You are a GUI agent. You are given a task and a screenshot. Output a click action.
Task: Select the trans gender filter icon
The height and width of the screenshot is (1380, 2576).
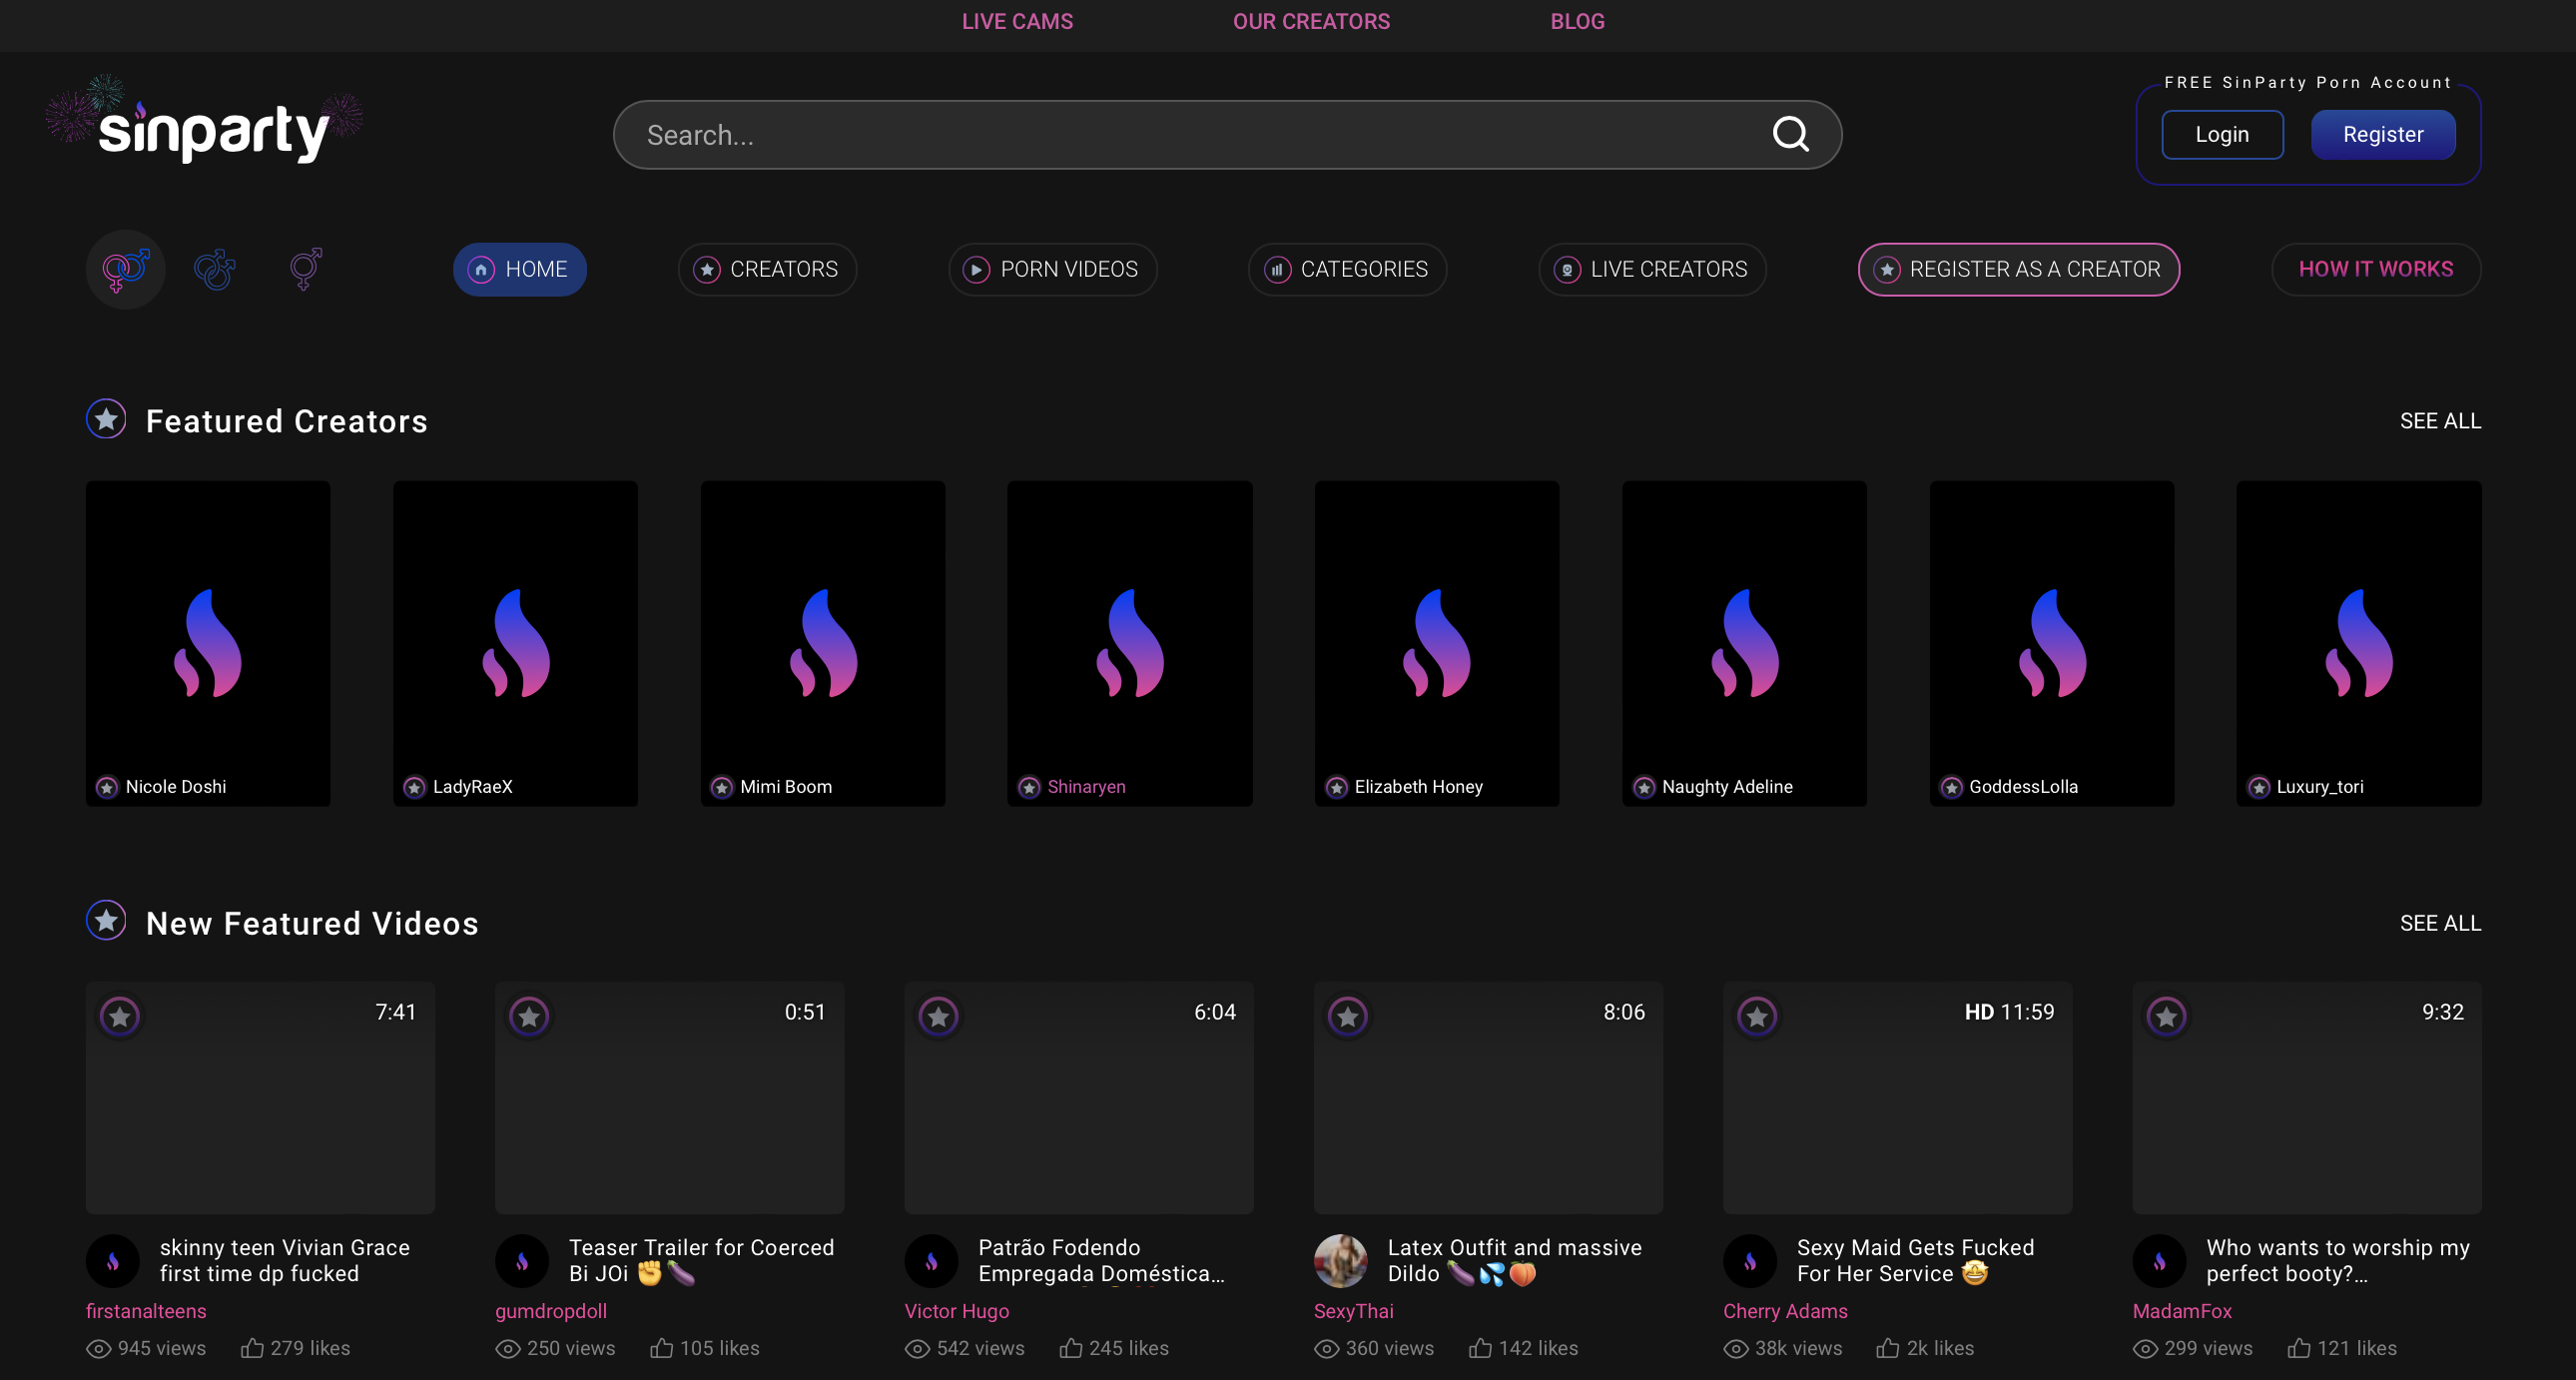(x=305, y=269)
